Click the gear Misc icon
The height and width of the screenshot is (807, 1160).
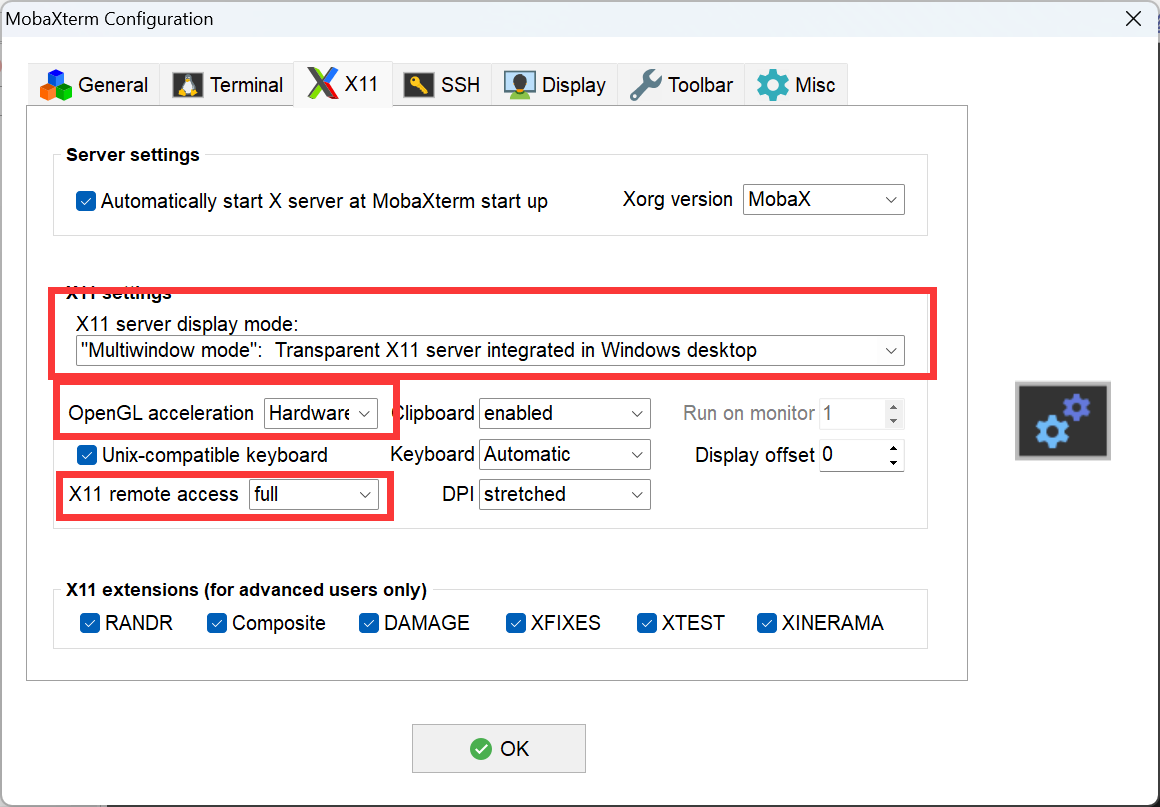[773, 85]
